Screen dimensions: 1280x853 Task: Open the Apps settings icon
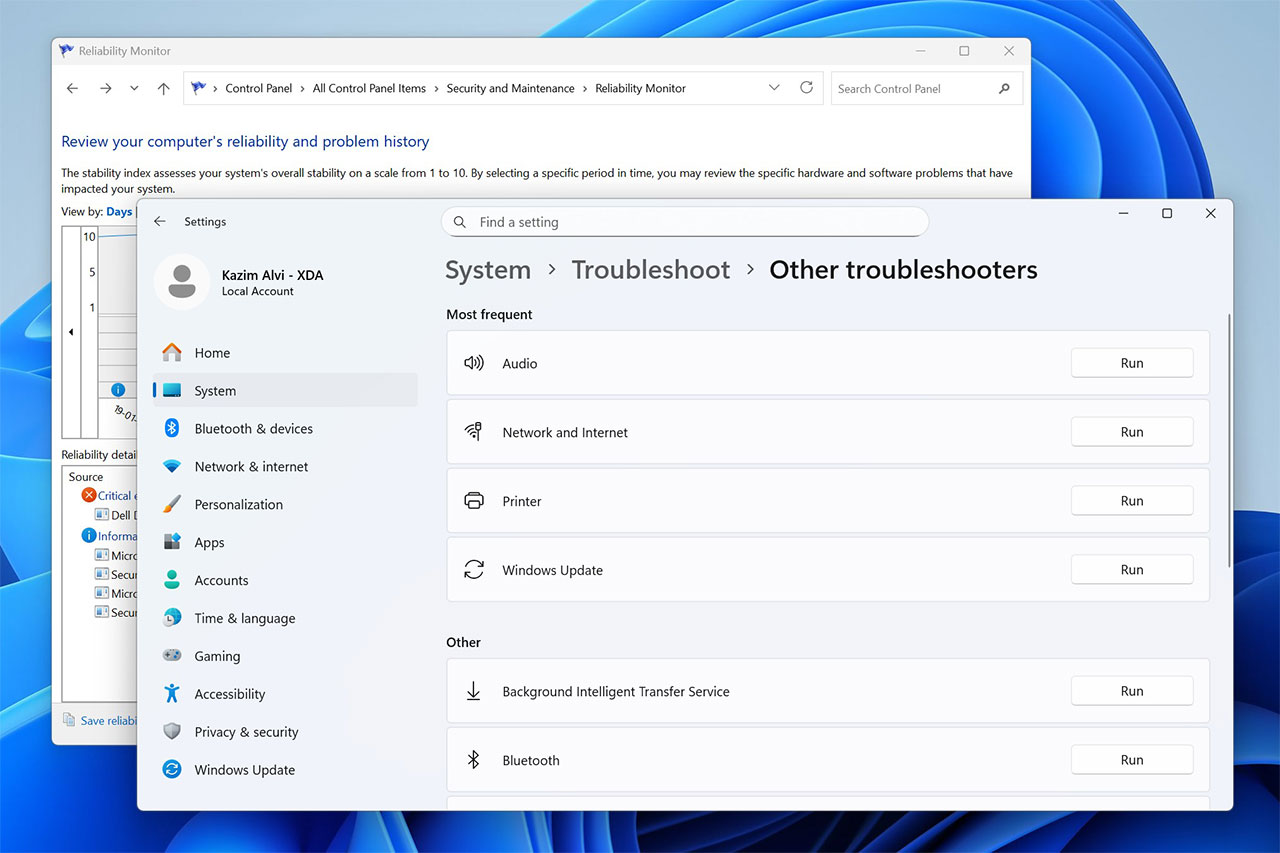172,542
